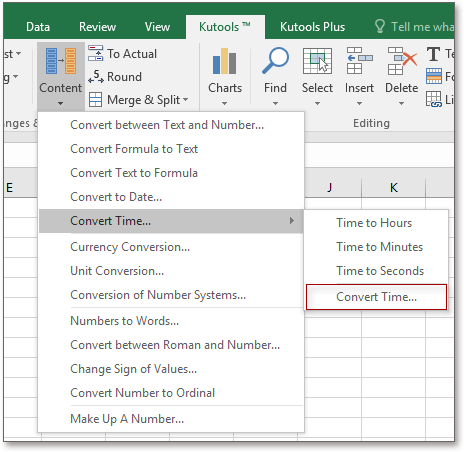This screenshot has height=452, width=464.
Task: Click the lightbulb Tell me icon
Action: click(380, 26)
